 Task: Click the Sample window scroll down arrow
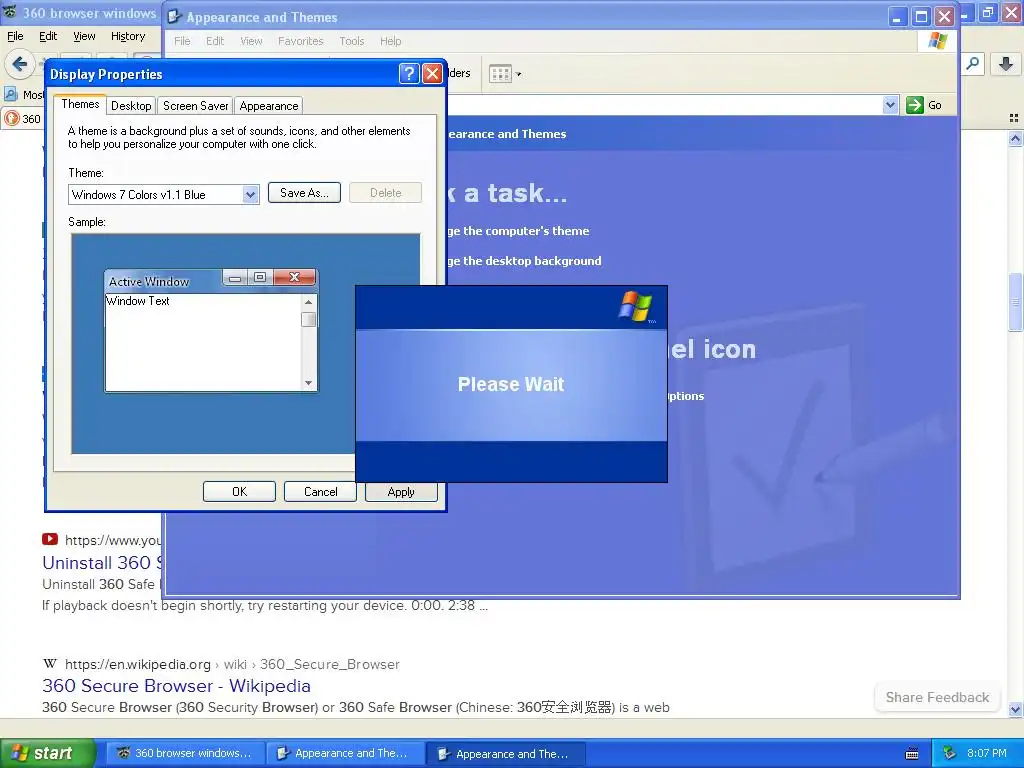[309, 383]
